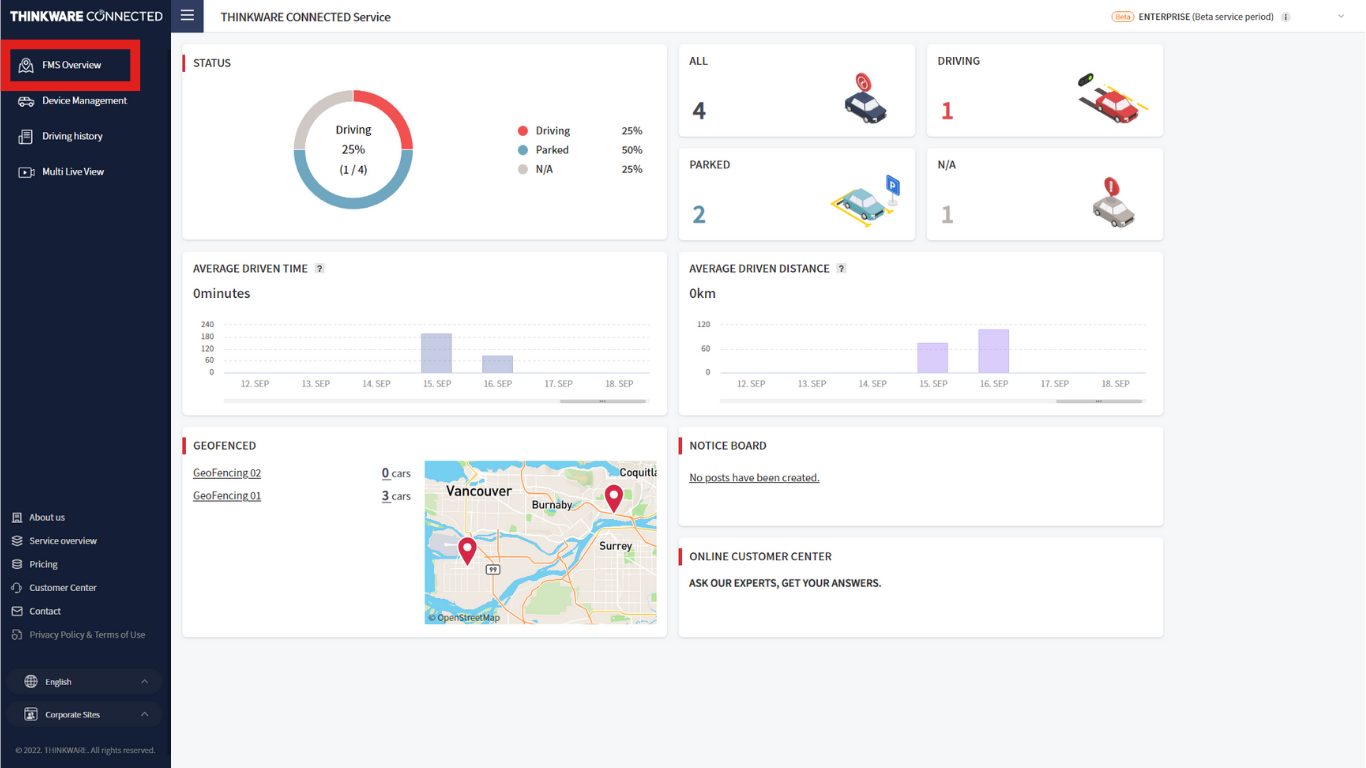
Task: Click the 'ENTERPRISE (Beta service period)' label
Action: [1206, 17]
